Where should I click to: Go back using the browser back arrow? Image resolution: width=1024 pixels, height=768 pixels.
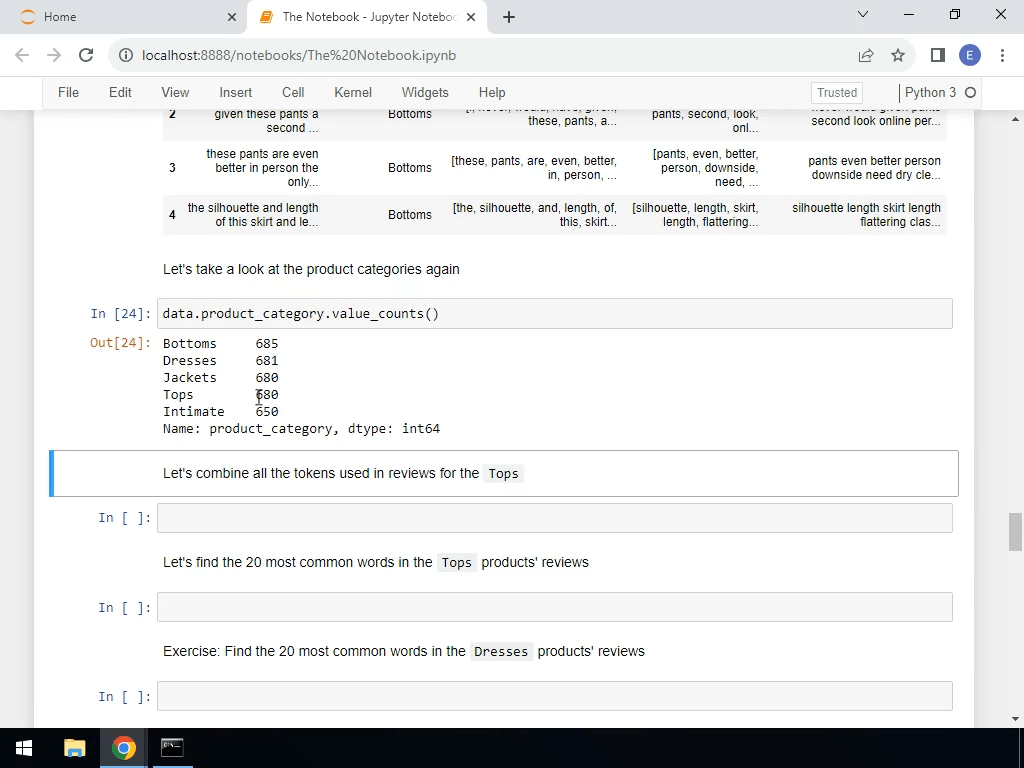[x=22, y=55]
